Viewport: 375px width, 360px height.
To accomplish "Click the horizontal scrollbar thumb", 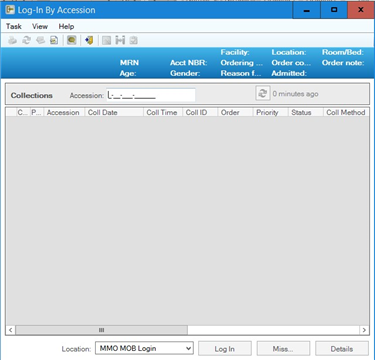I will [101, 330].
